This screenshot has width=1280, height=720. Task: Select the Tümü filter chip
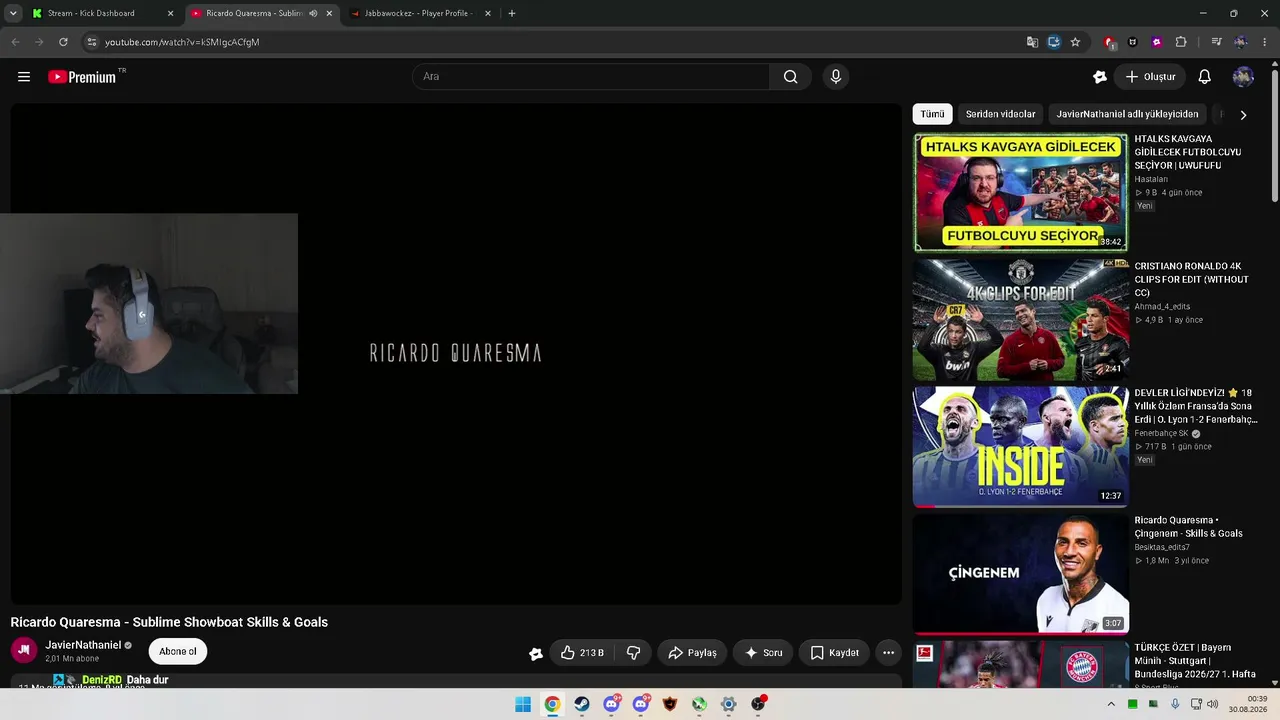pyautogui.click(x=932, y=114)
